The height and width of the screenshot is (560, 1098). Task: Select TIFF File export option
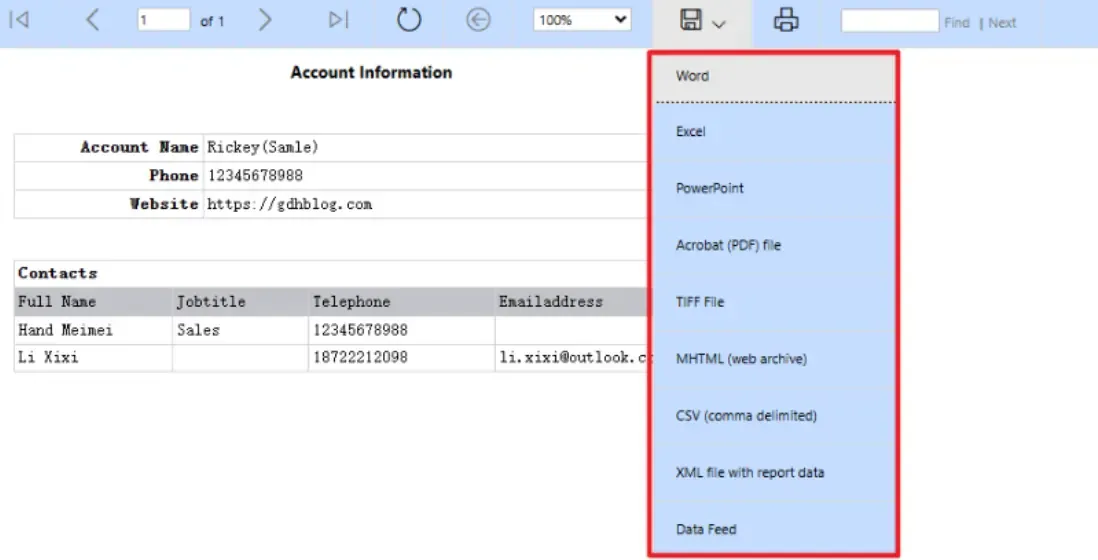pyautogui.click(x=700, y=302)
